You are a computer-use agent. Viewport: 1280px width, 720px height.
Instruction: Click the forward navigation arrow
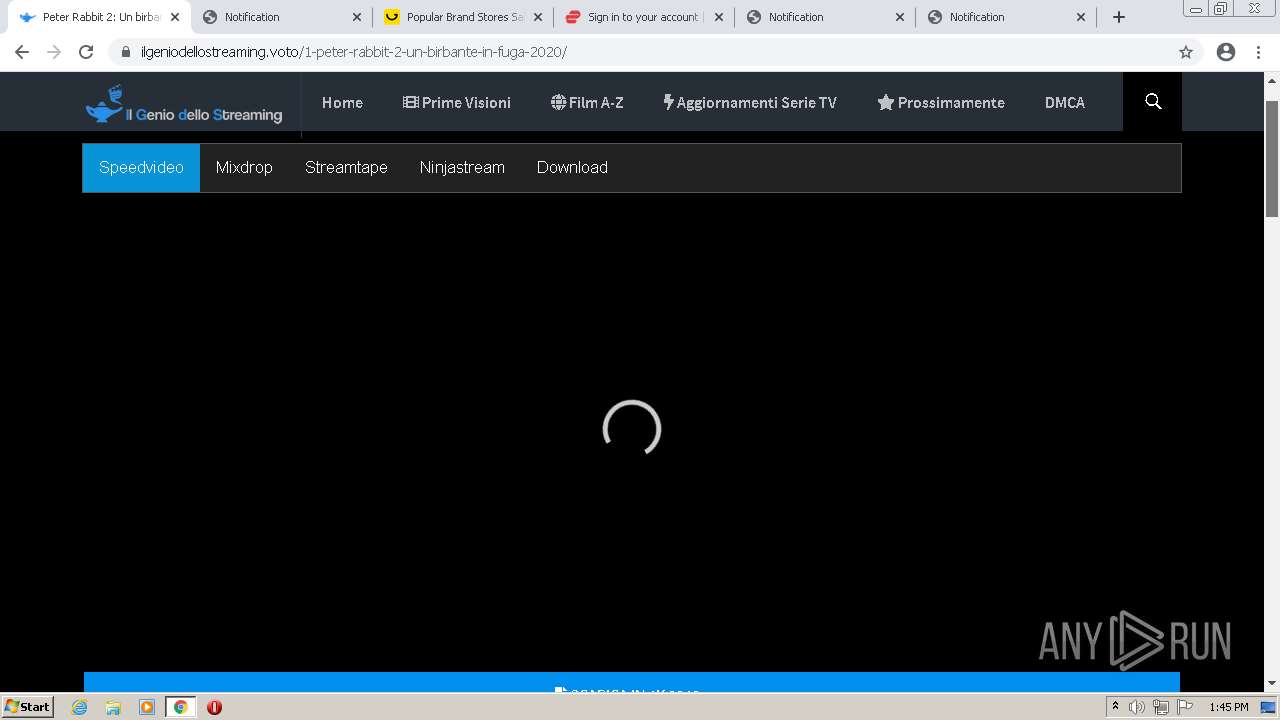(x=54, y=52)
